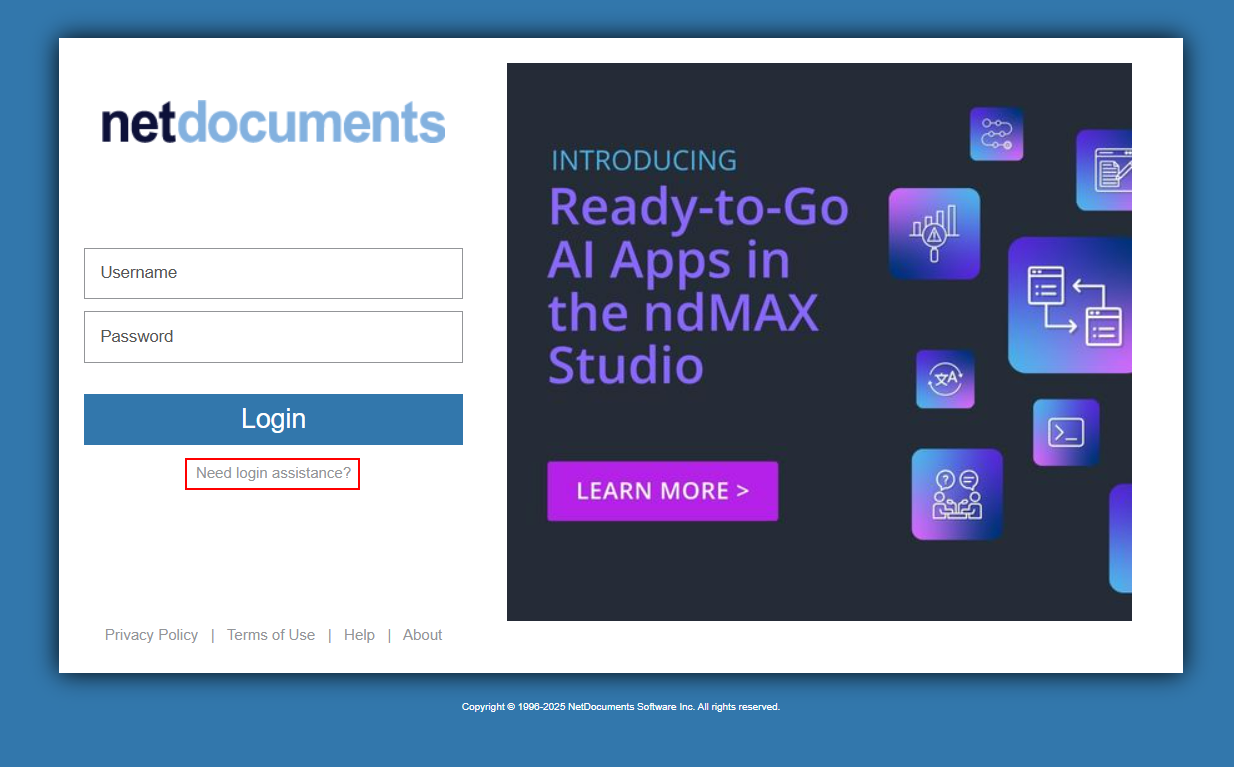The height and width of the screenshot is (767, 1234).
Task: Open the Need login assistance link
Action: coord(273,473)
